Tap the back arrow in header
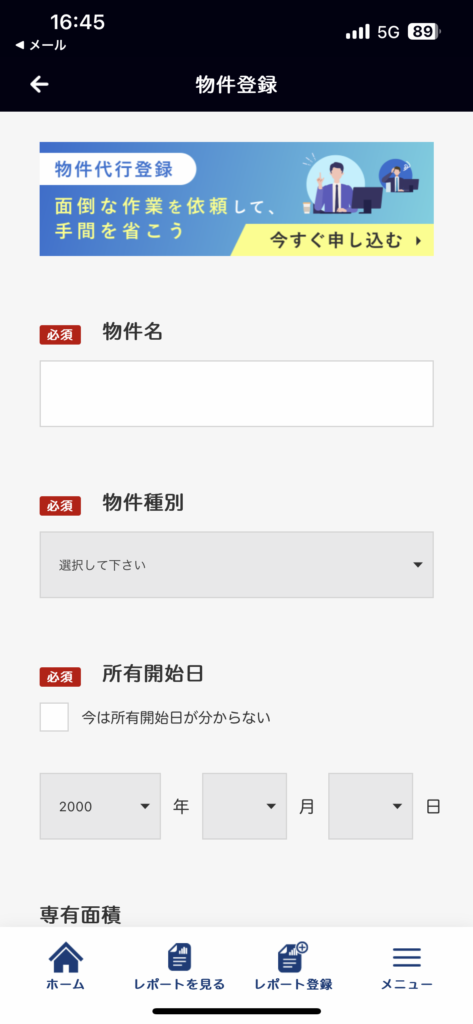Screen dimensions: 473x1024 tap(40, 84)
